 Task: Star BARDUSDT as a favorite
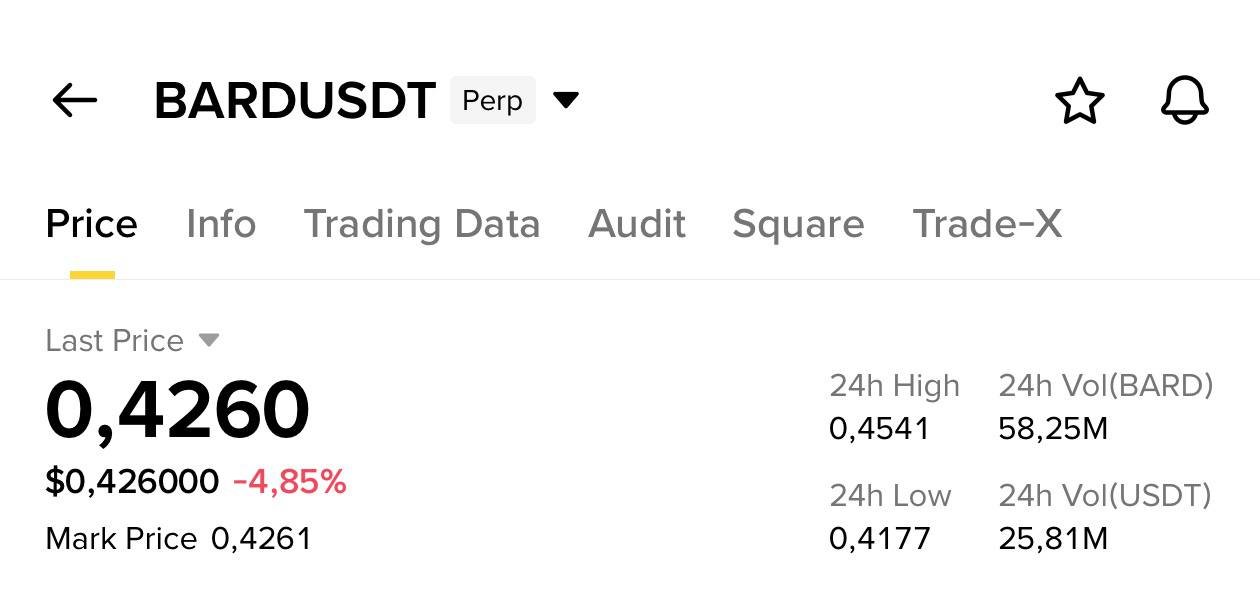click(1080, 100)
